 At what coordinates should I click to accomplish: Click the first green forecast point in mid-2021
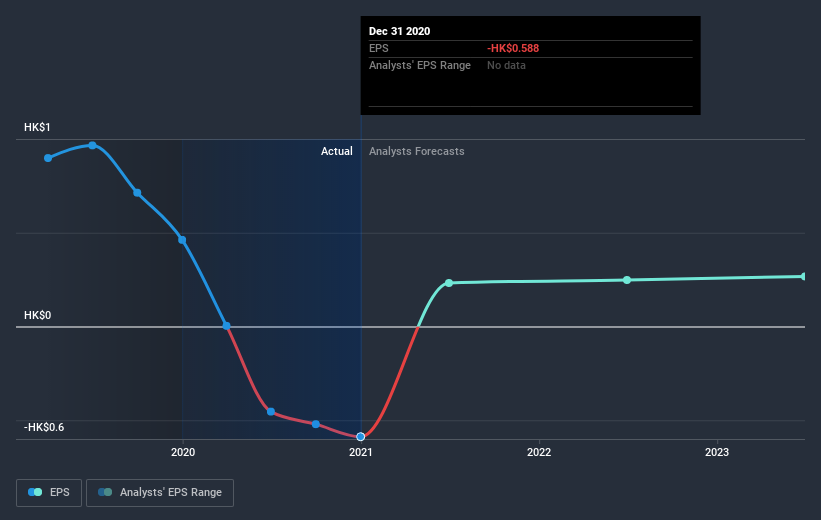click(449, 283)
